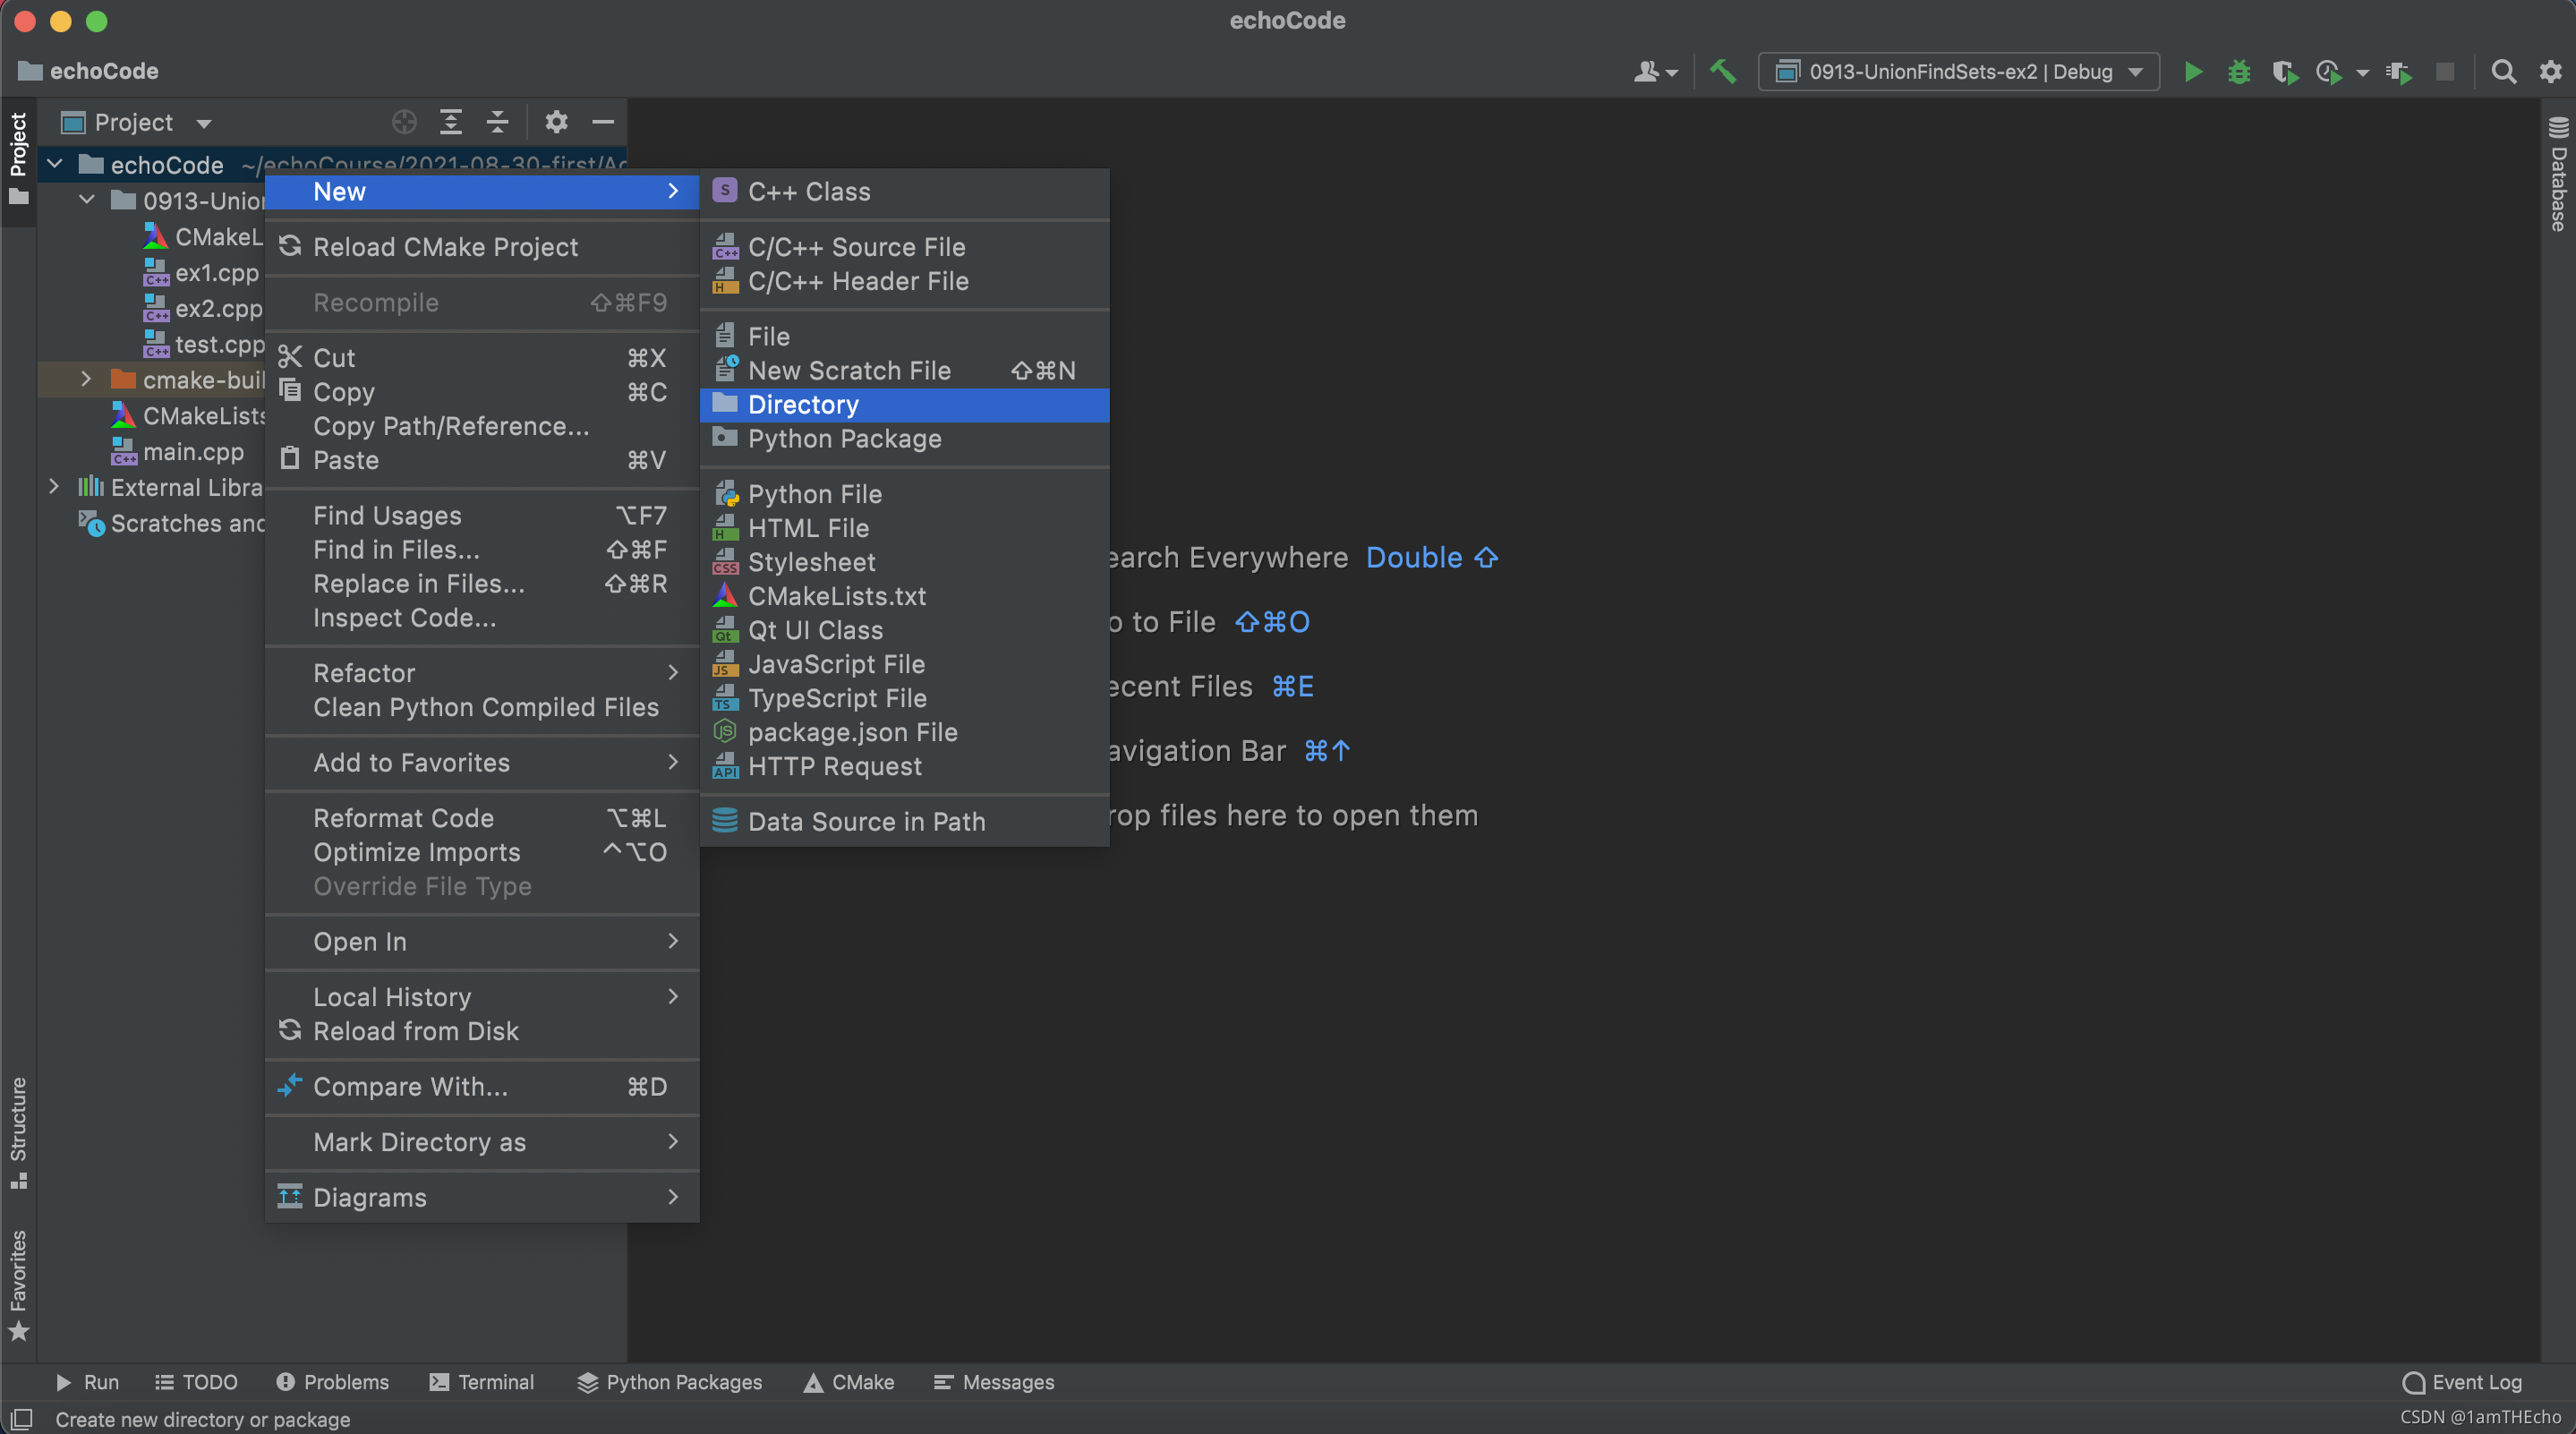This screenshot has height=1434, width=2576.
Task: Click the Debug bug icon
Action: 2239,72
